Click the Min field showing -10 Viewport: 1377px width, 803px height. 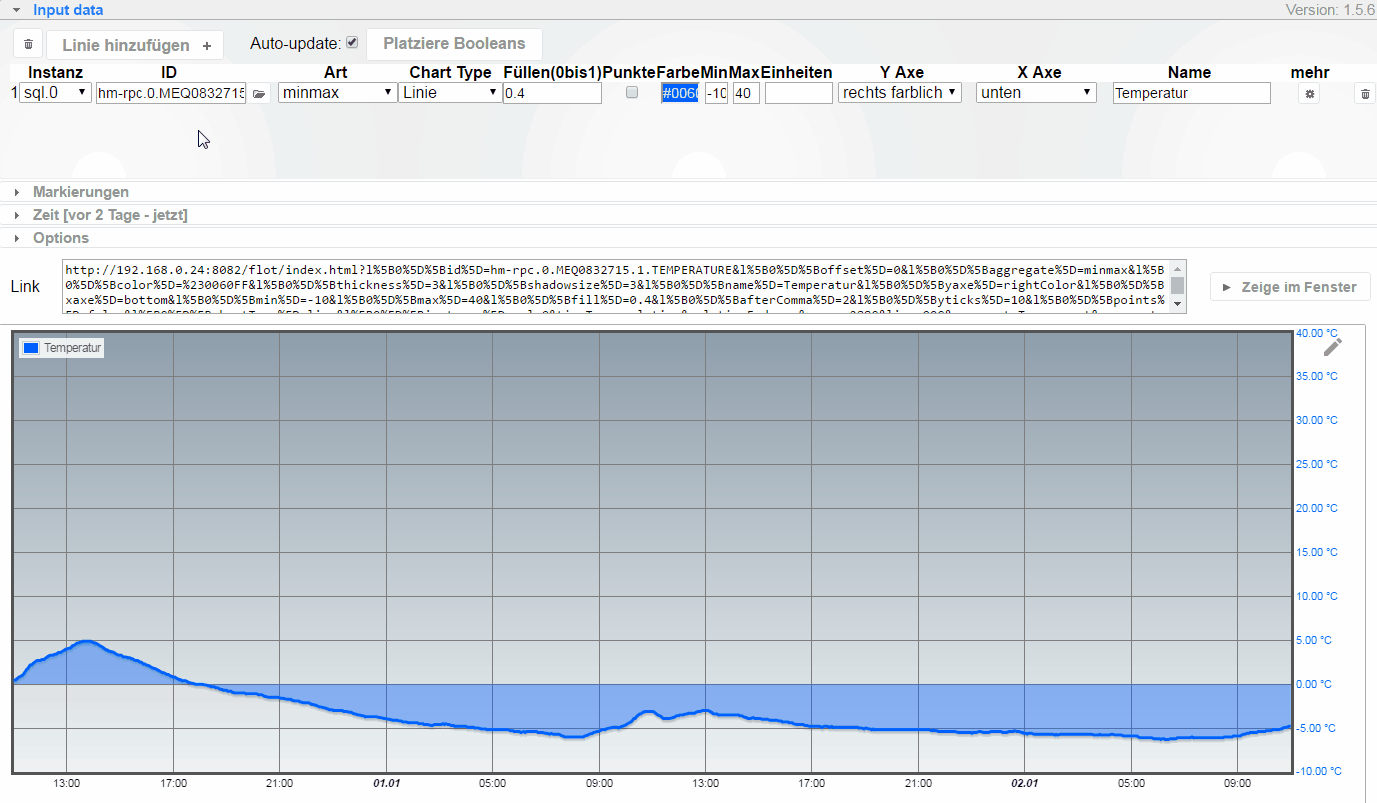[x=716, y=93]
